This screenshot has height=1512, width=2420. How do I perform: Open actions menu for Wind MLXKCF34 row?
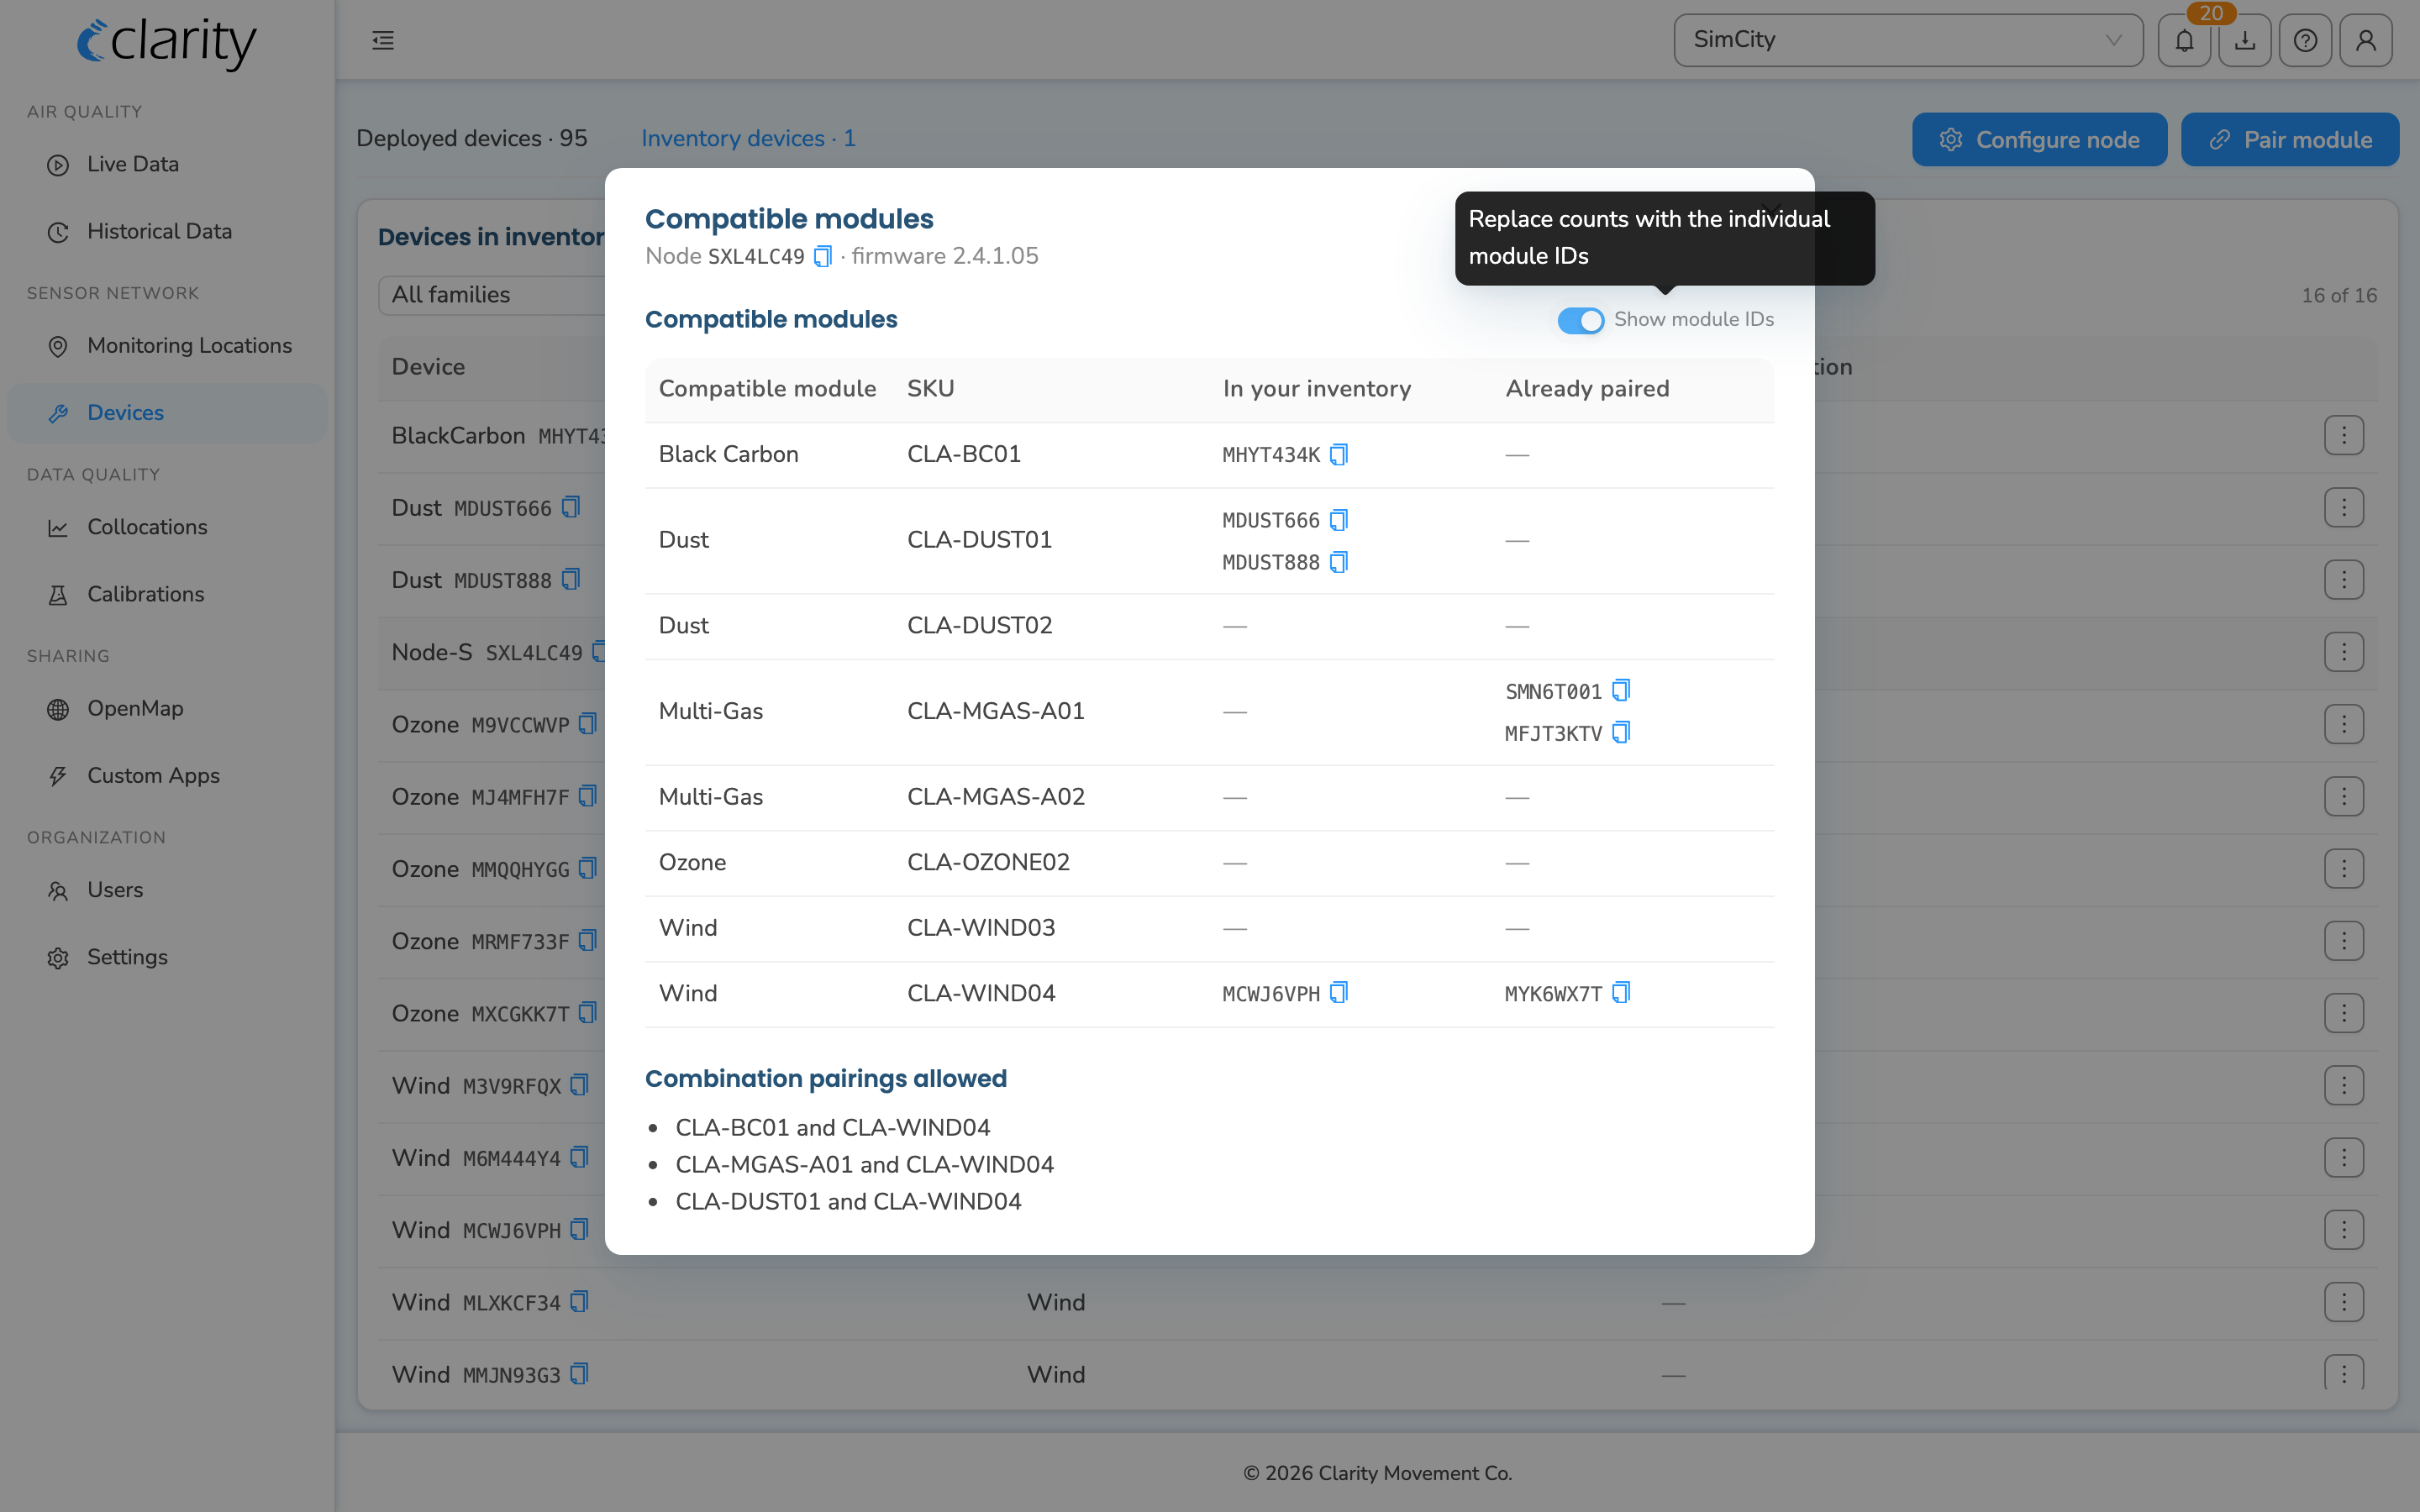click(2344, 1302)
